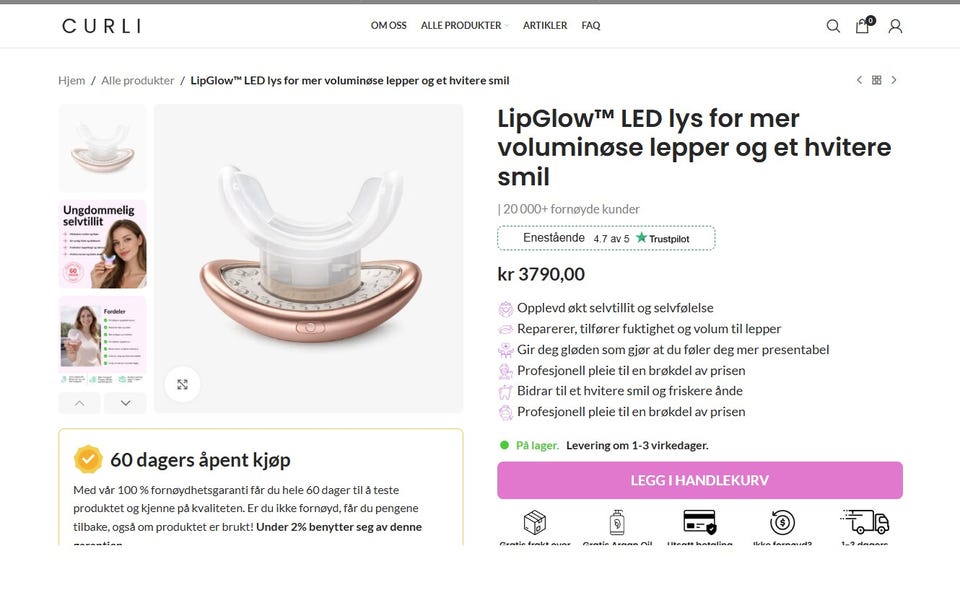Open the product grid view icon
960x595 pixels.
[876, 80]
